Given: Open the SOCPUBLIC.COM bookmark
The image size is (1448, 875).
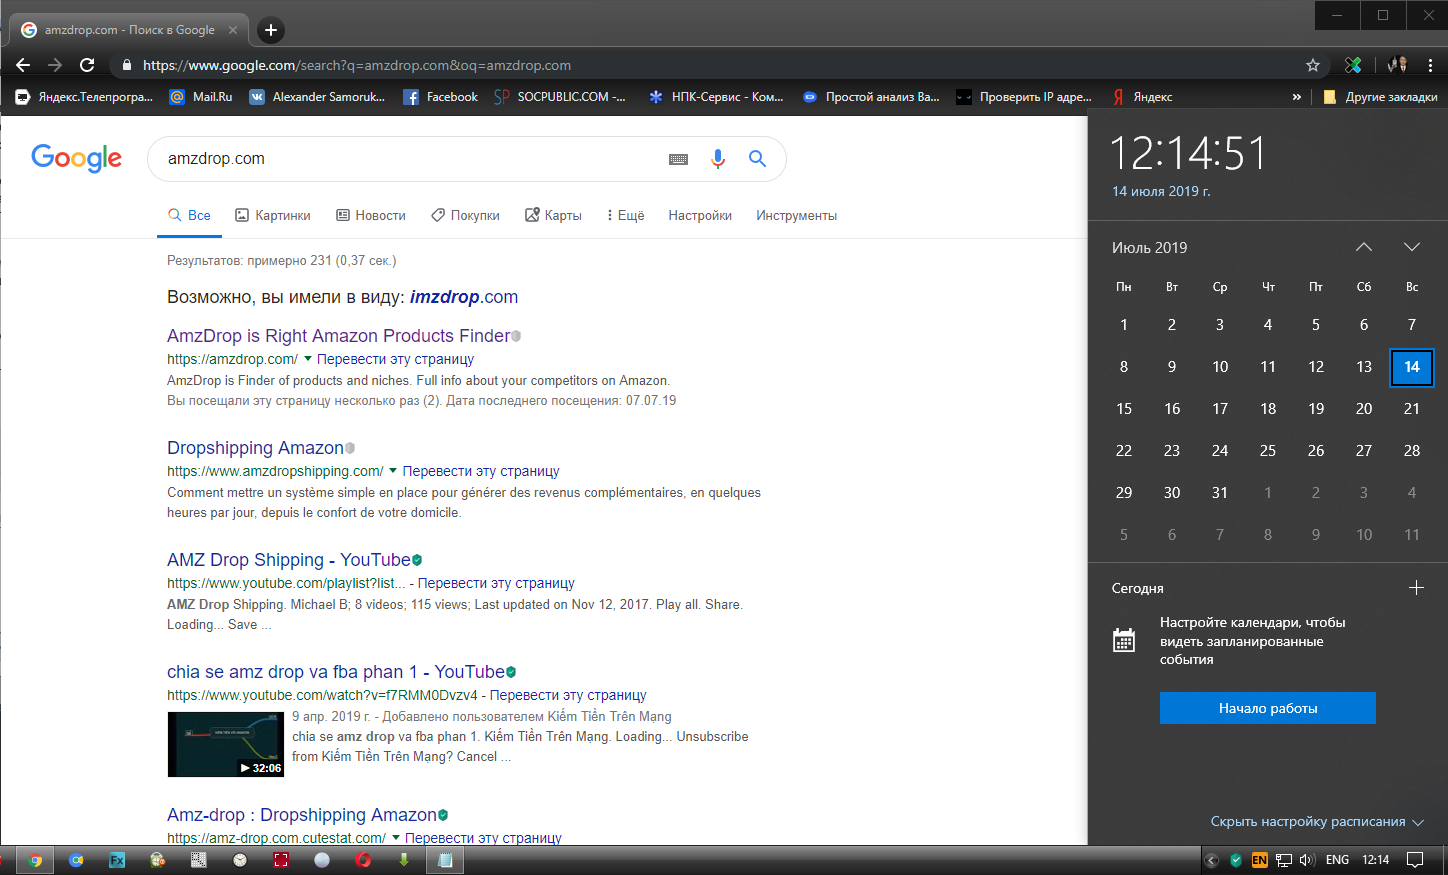Looking at the screenshot, I should point(560,97).
